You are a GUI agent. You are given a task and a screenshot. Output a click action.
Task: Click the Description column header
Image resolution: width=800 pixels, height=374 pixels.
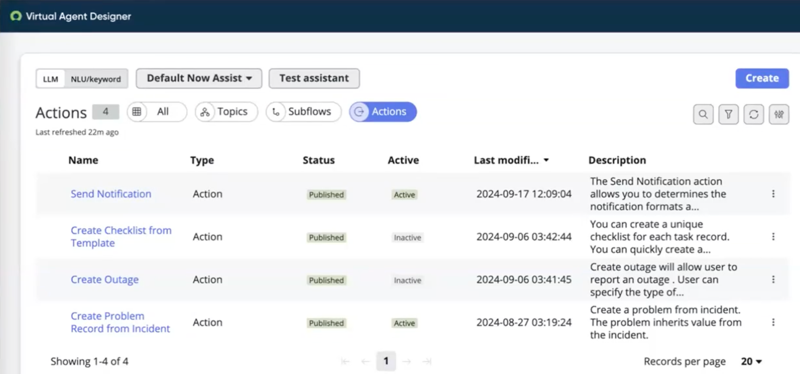point(617,160)
